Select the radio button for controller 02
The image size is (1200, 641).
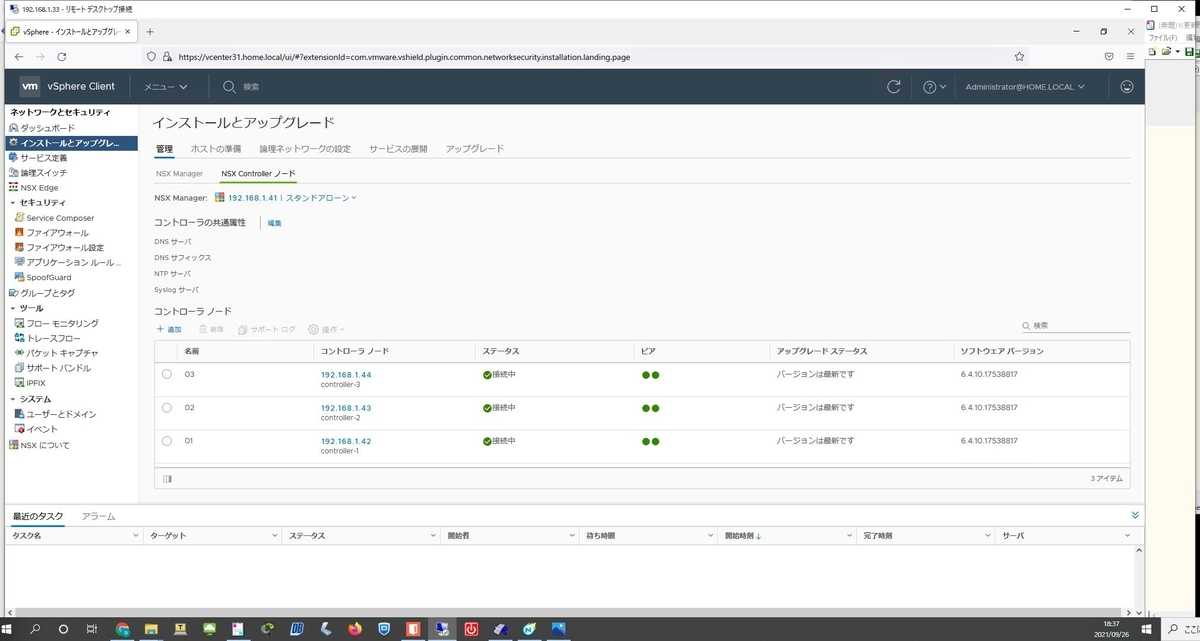coord(167,408)
